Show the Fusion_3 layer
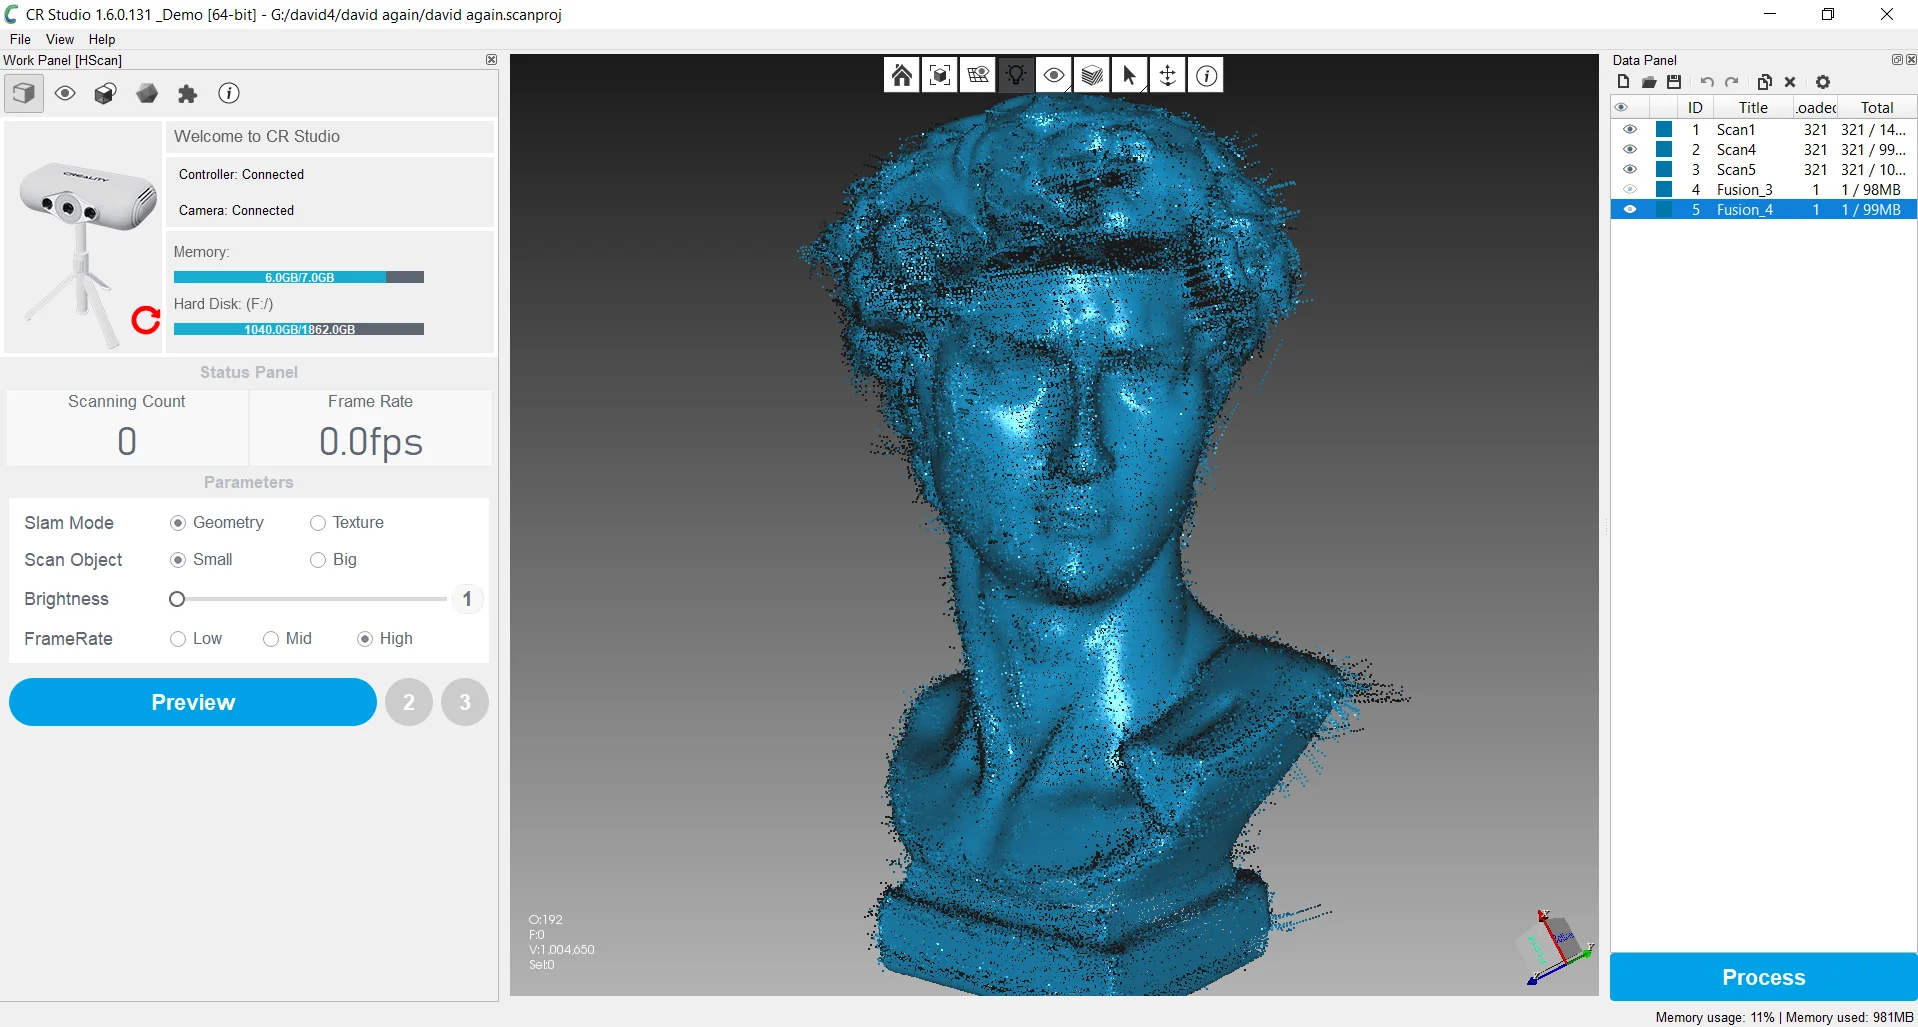This screenshot has height=1027, width=1918. coord(1630,190)
